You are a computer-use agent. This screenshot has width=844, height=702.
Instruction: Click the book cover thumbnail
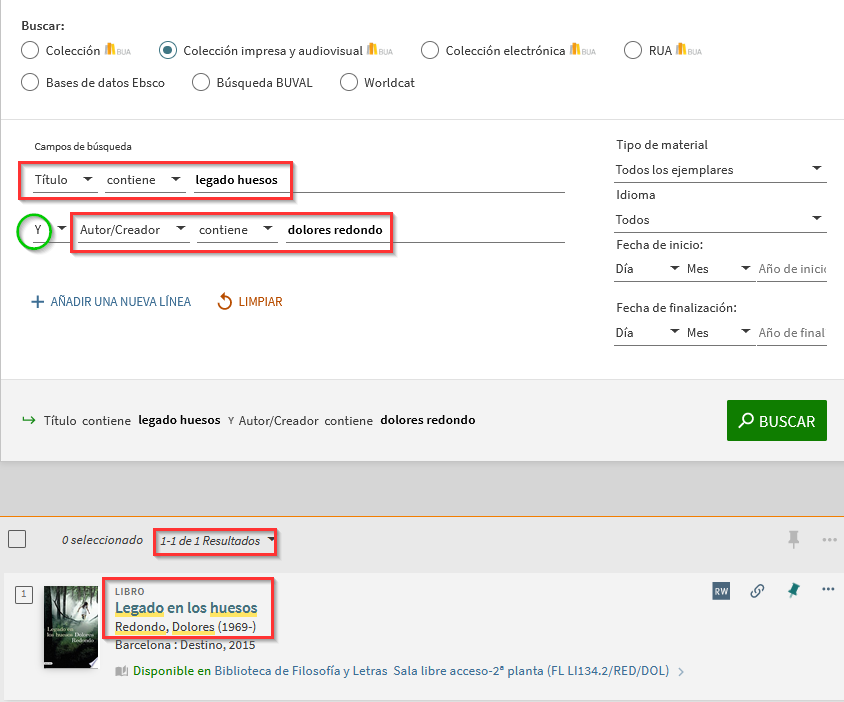[71, 626]
